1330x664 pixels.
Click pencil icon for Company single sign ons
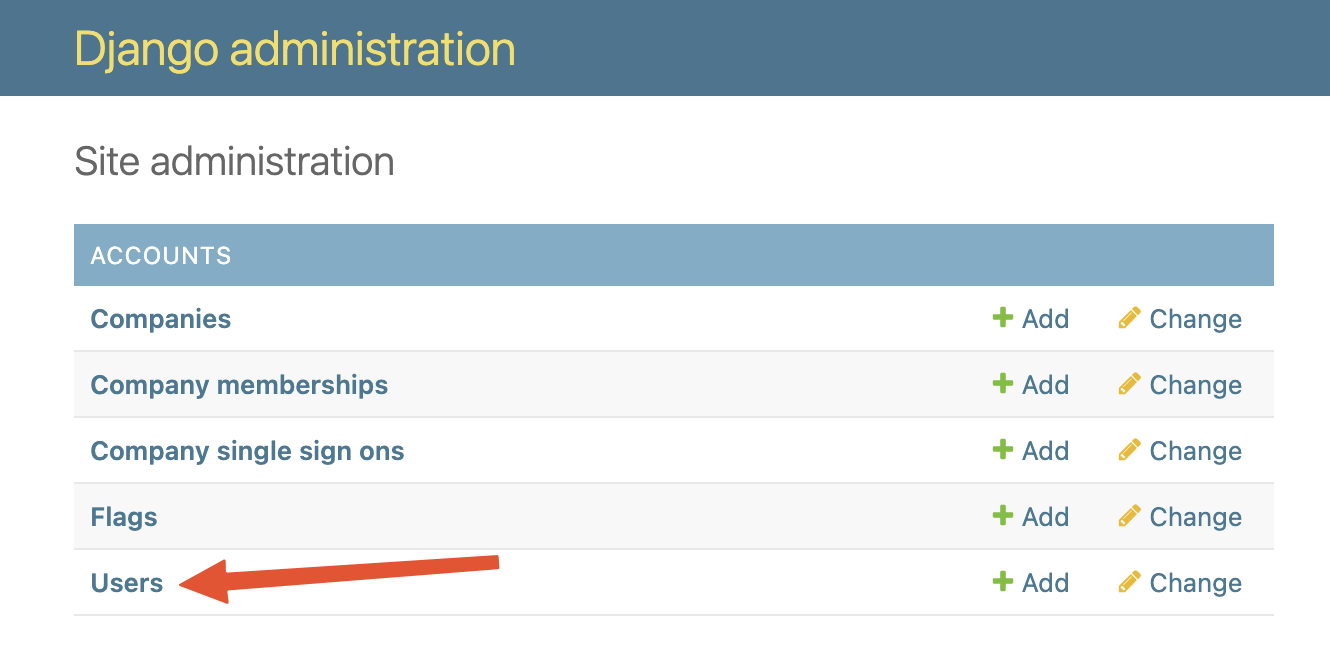click(x=1129, y=450)
